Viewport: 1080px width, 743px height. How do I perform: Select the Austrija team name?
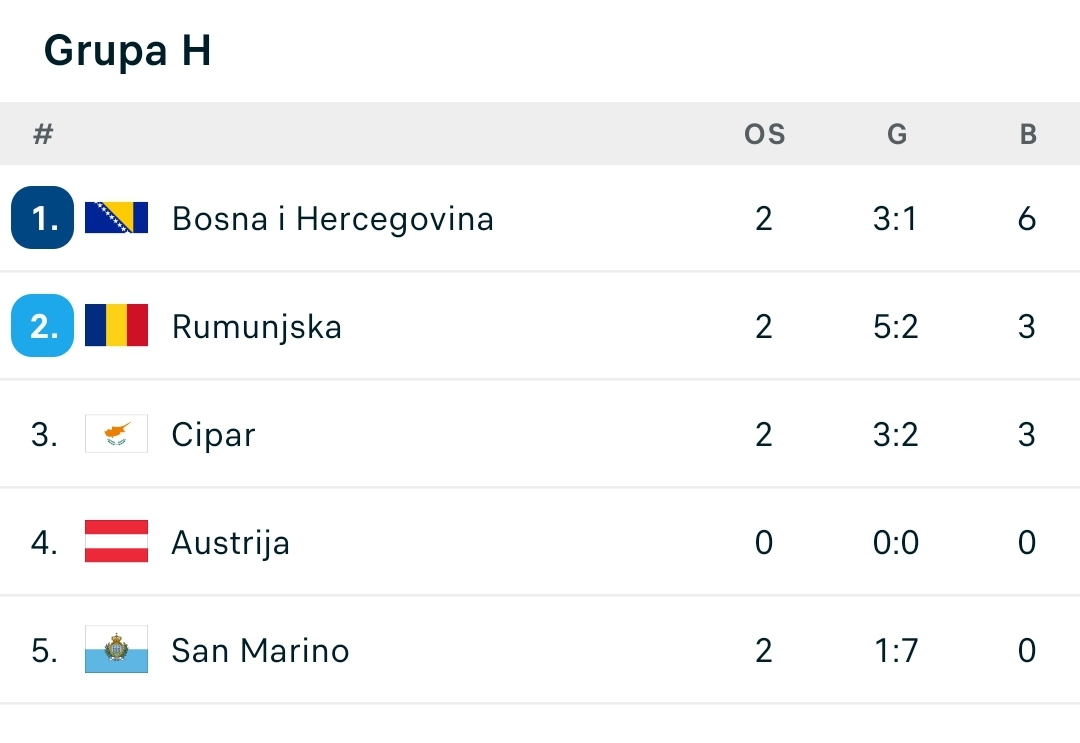pyautogui.click(x=231, y=543)
